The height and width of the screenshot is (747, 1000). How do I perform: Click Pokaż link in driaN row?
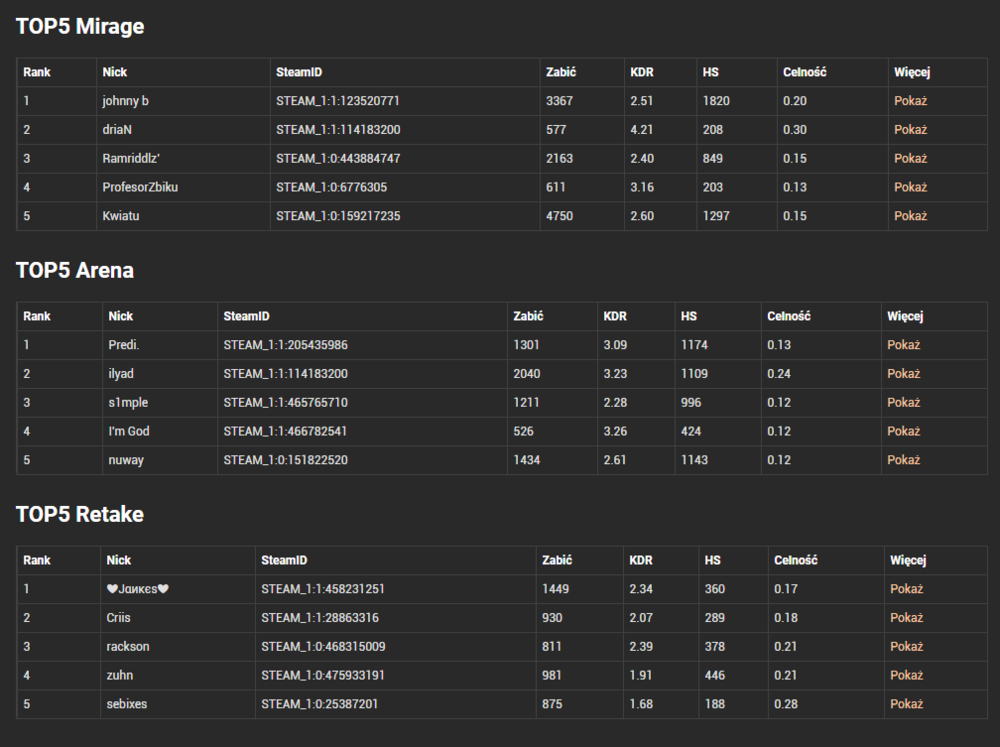(910, 129)
